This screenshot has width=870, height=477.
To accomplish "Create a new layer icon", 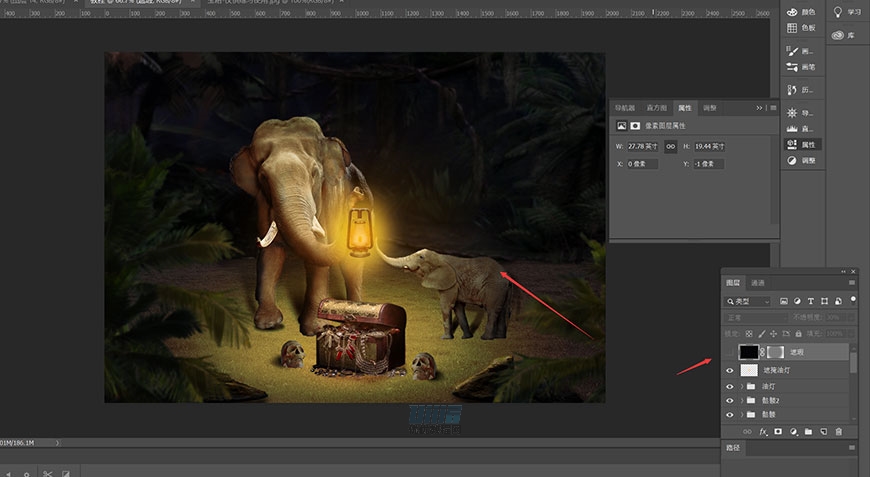I will [x=823, y=432].
